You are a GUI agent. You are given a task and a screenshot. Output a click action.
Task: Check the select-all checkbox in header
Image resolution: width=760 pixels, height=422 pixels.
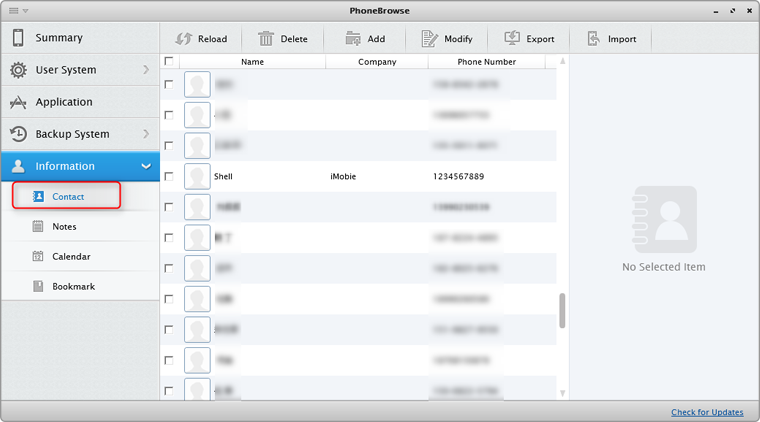(169, 62)
